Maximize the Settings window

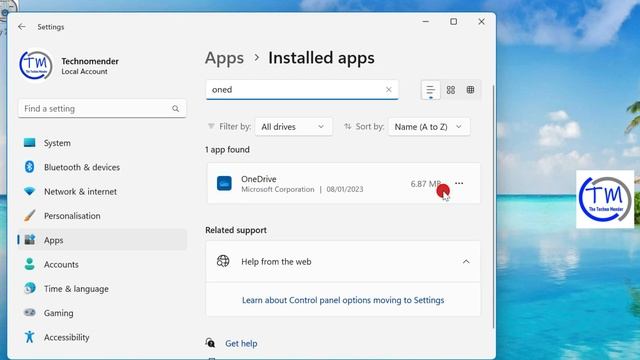coord(453,22)
